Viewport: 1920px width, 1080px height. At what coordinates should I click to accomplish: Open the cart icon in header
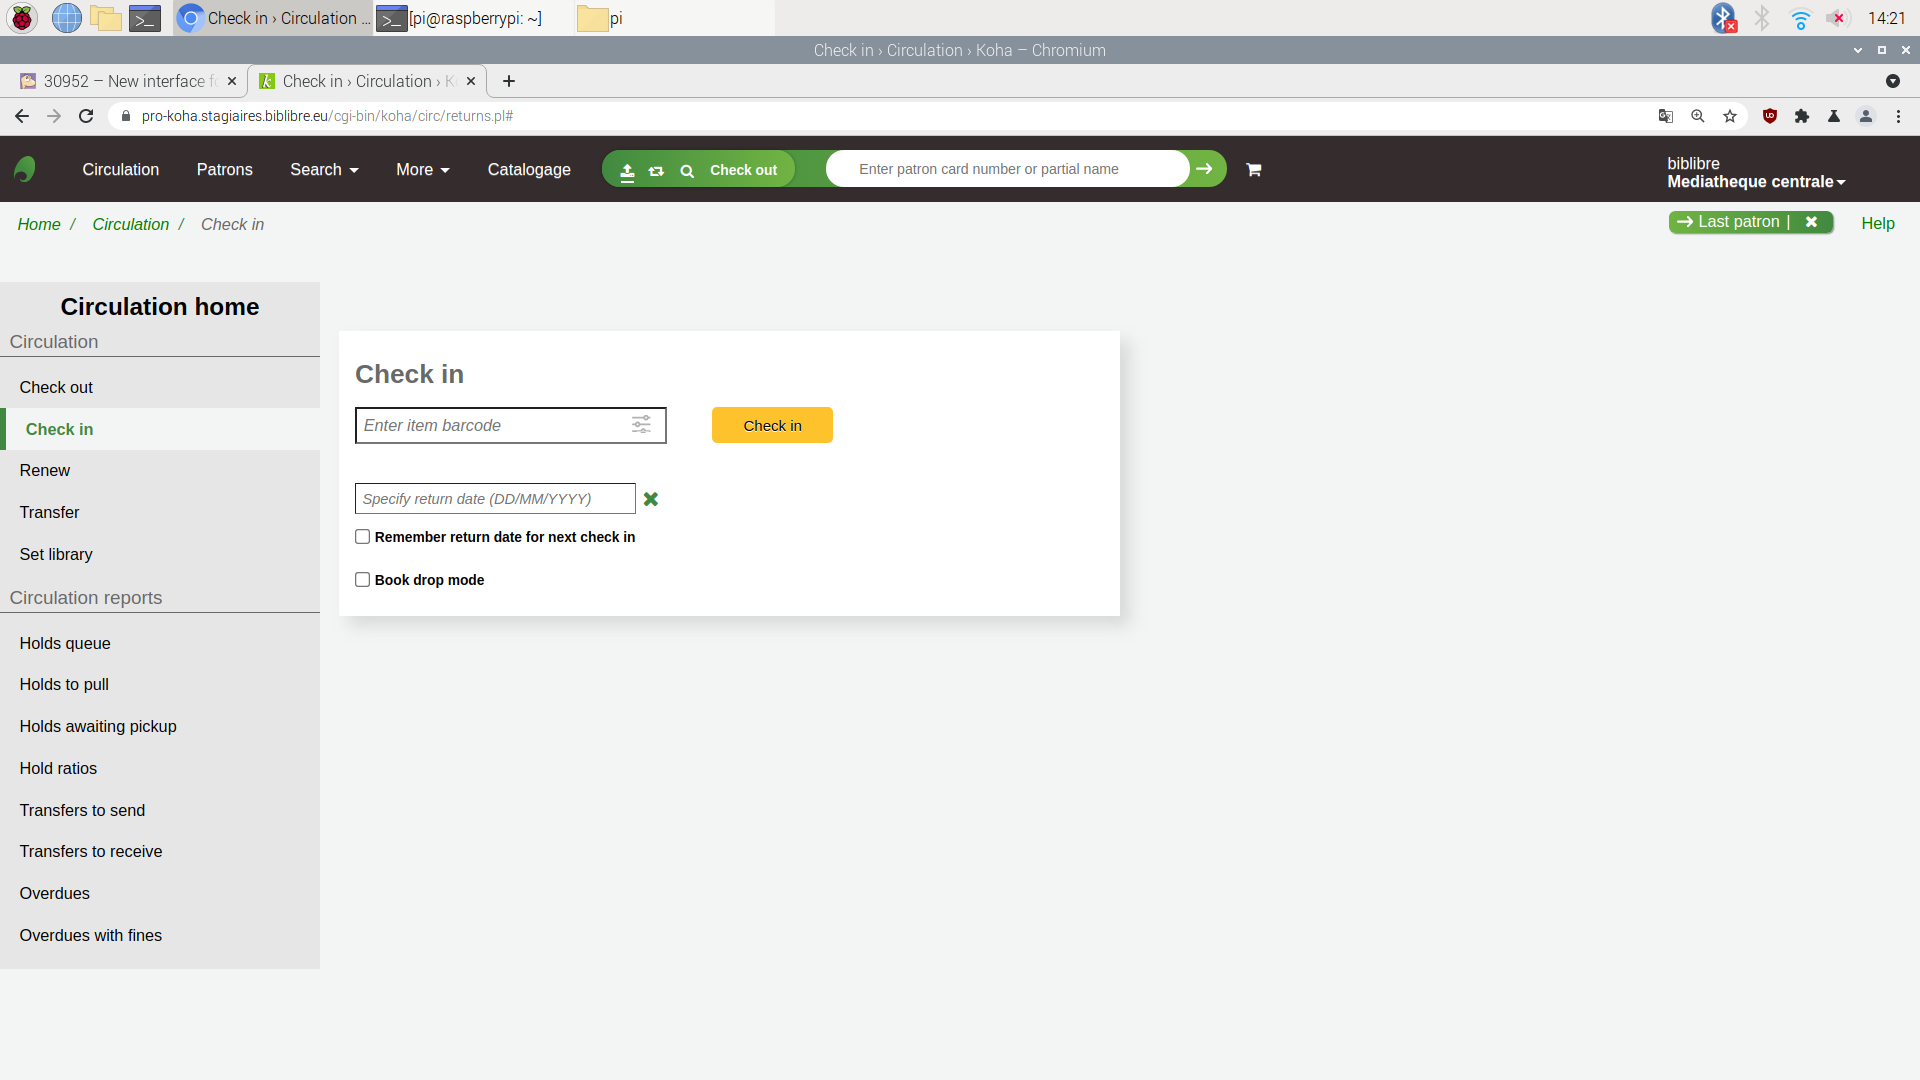click(x=1253, y=170)
